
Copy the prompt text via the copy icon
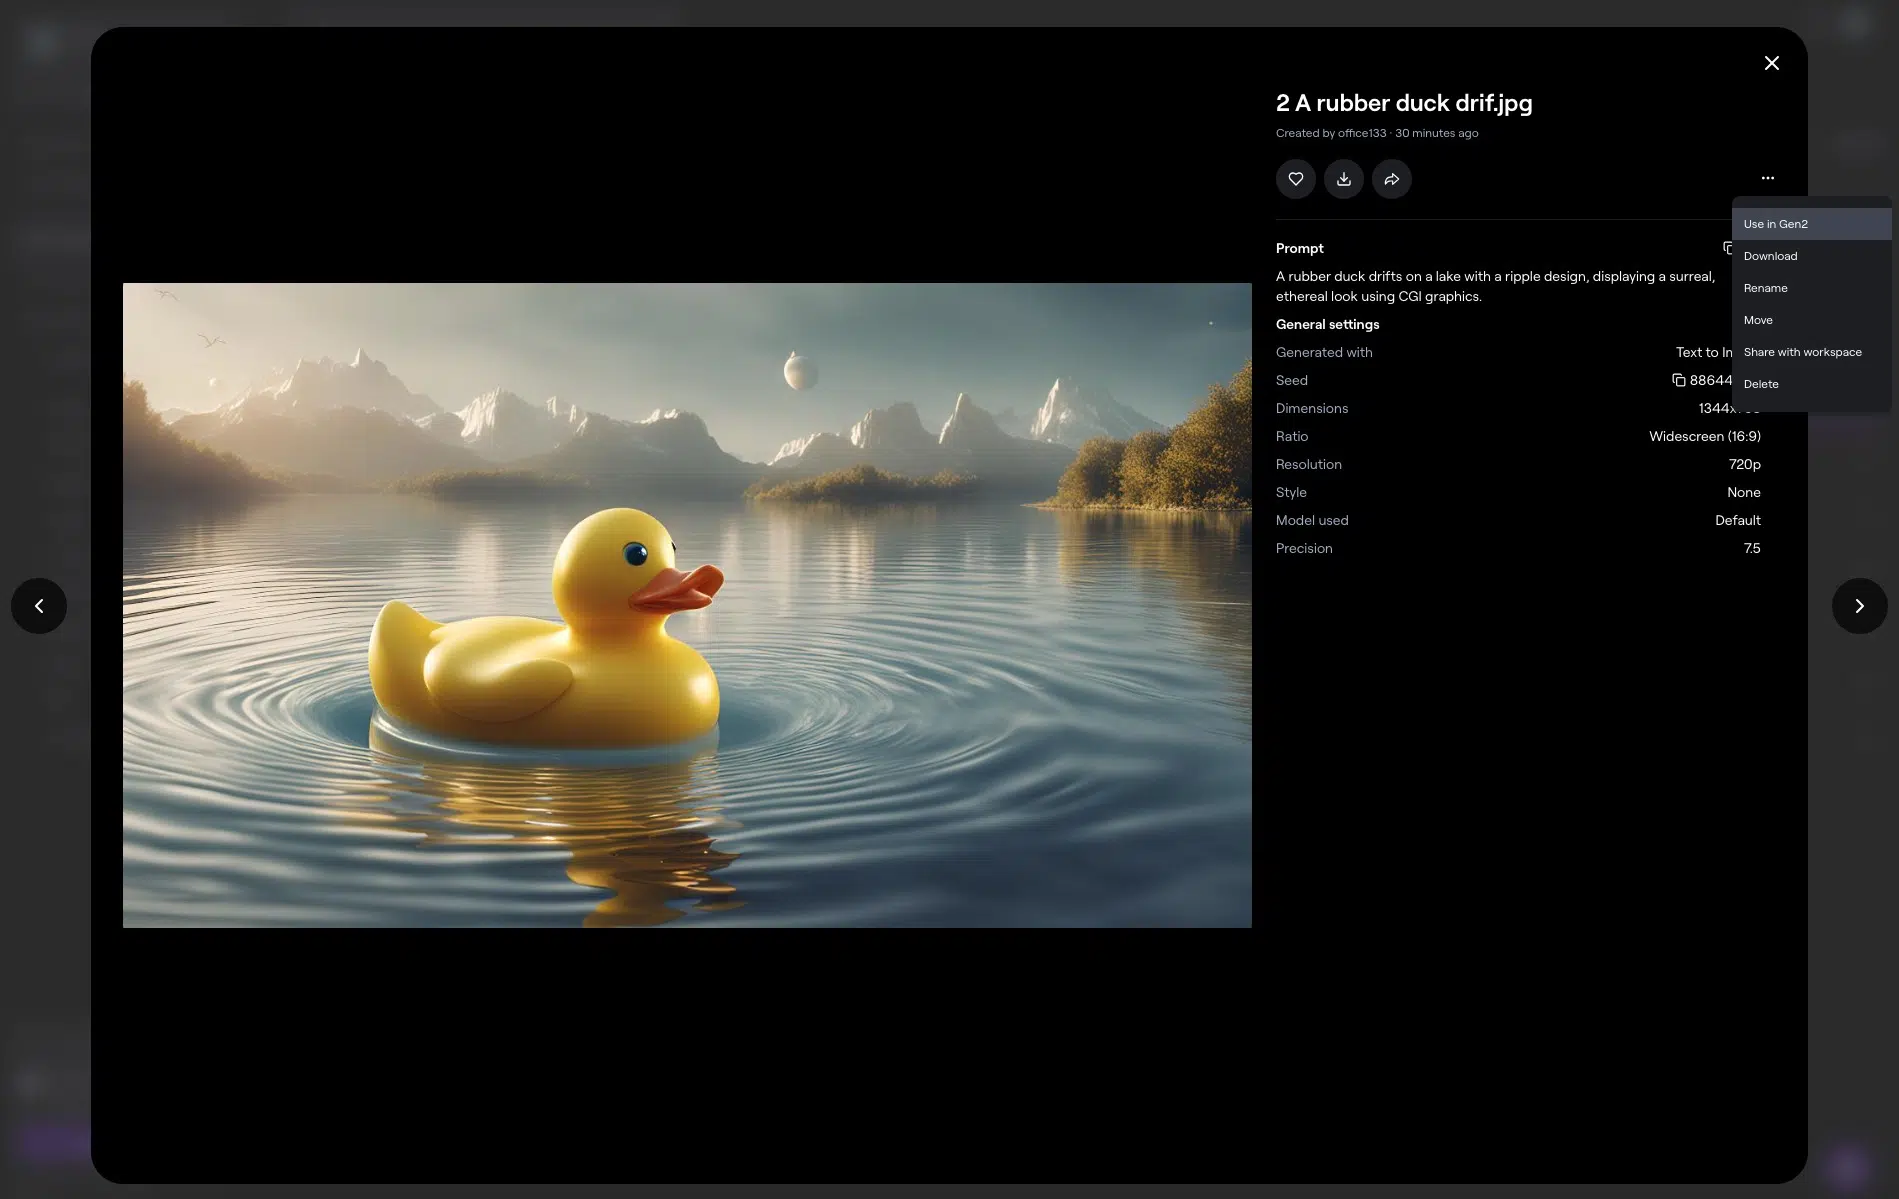[1728, 247]
